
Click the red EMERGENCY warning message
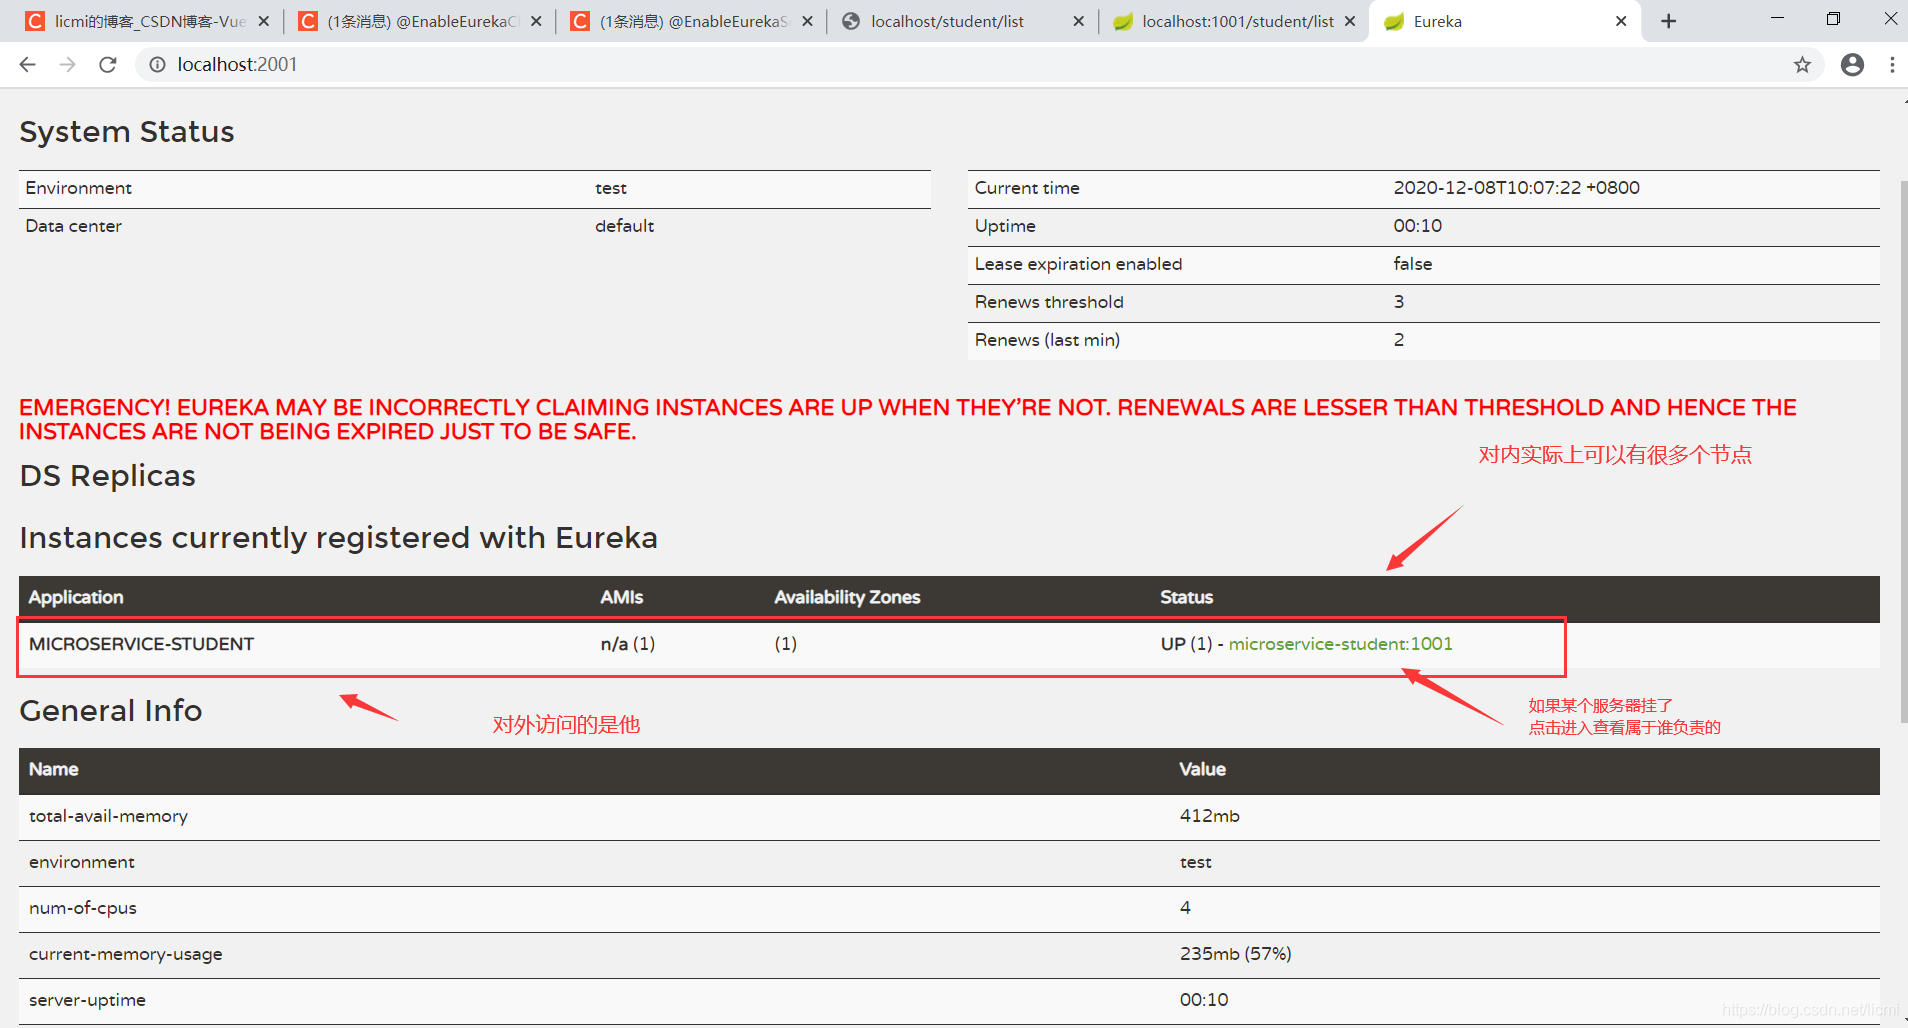pyautogui.click(x=908, y=420)
